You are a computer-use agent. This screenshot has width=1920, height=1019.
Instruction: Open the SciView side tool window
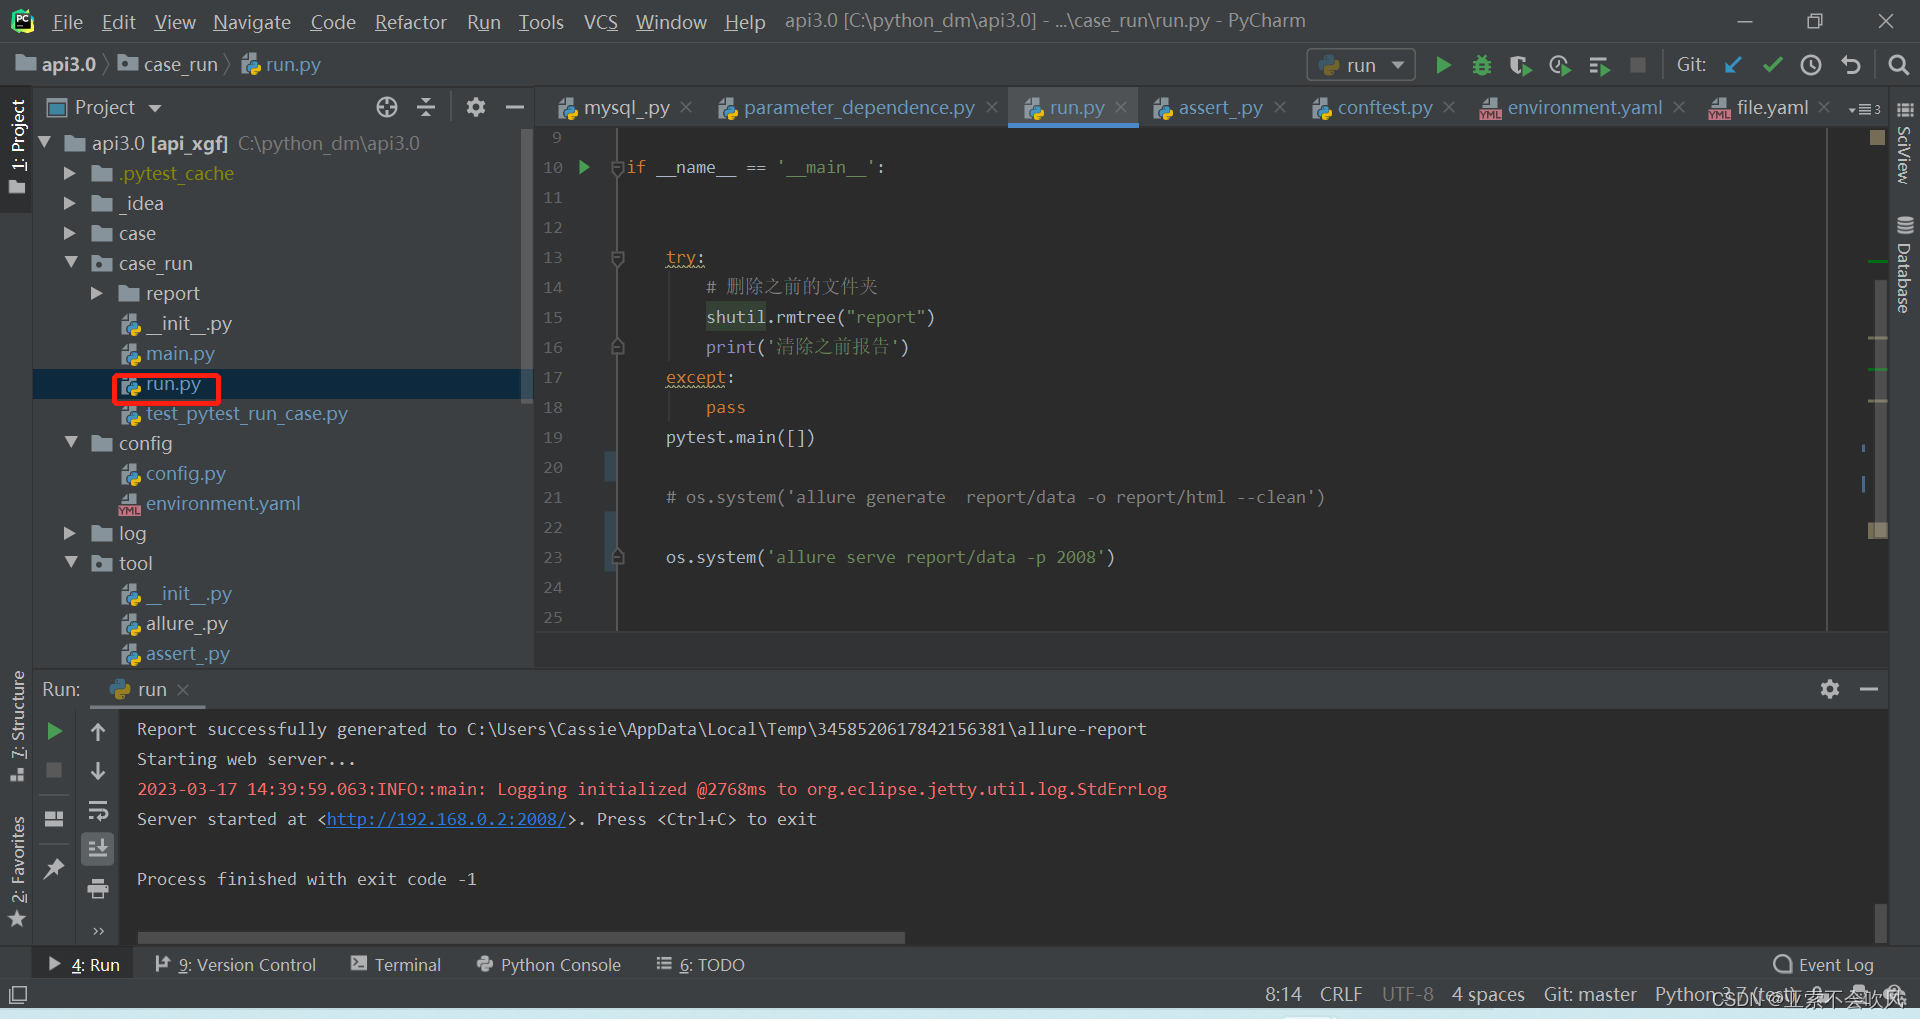1904,143
